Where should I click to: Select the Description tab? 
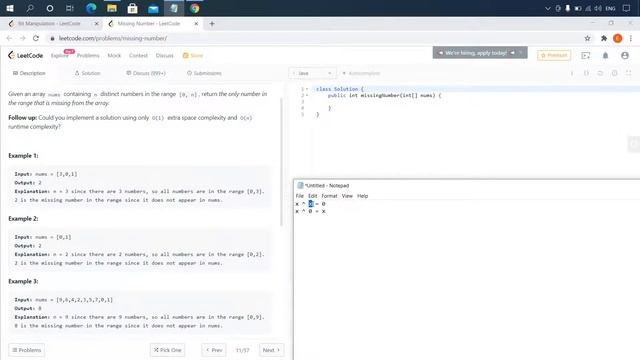29,73
